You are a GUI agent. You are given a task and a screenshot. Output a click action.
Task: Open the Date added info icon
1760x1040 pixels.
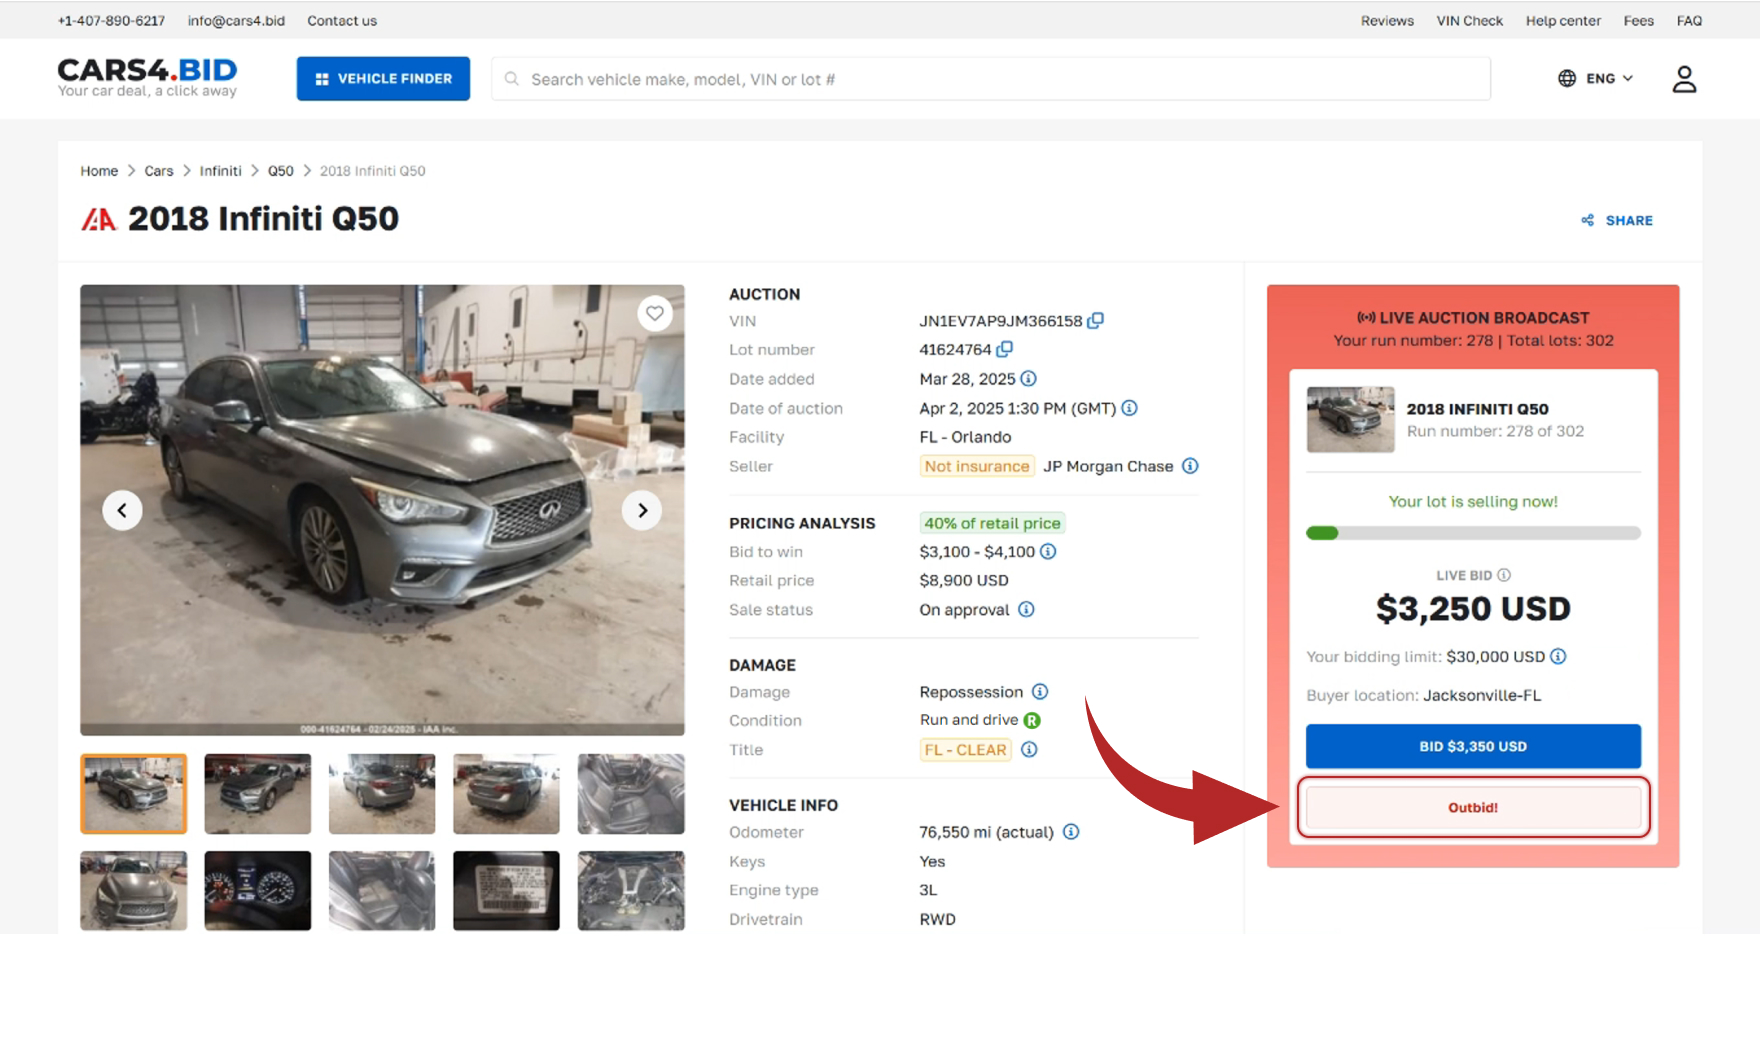point(1029,379)
